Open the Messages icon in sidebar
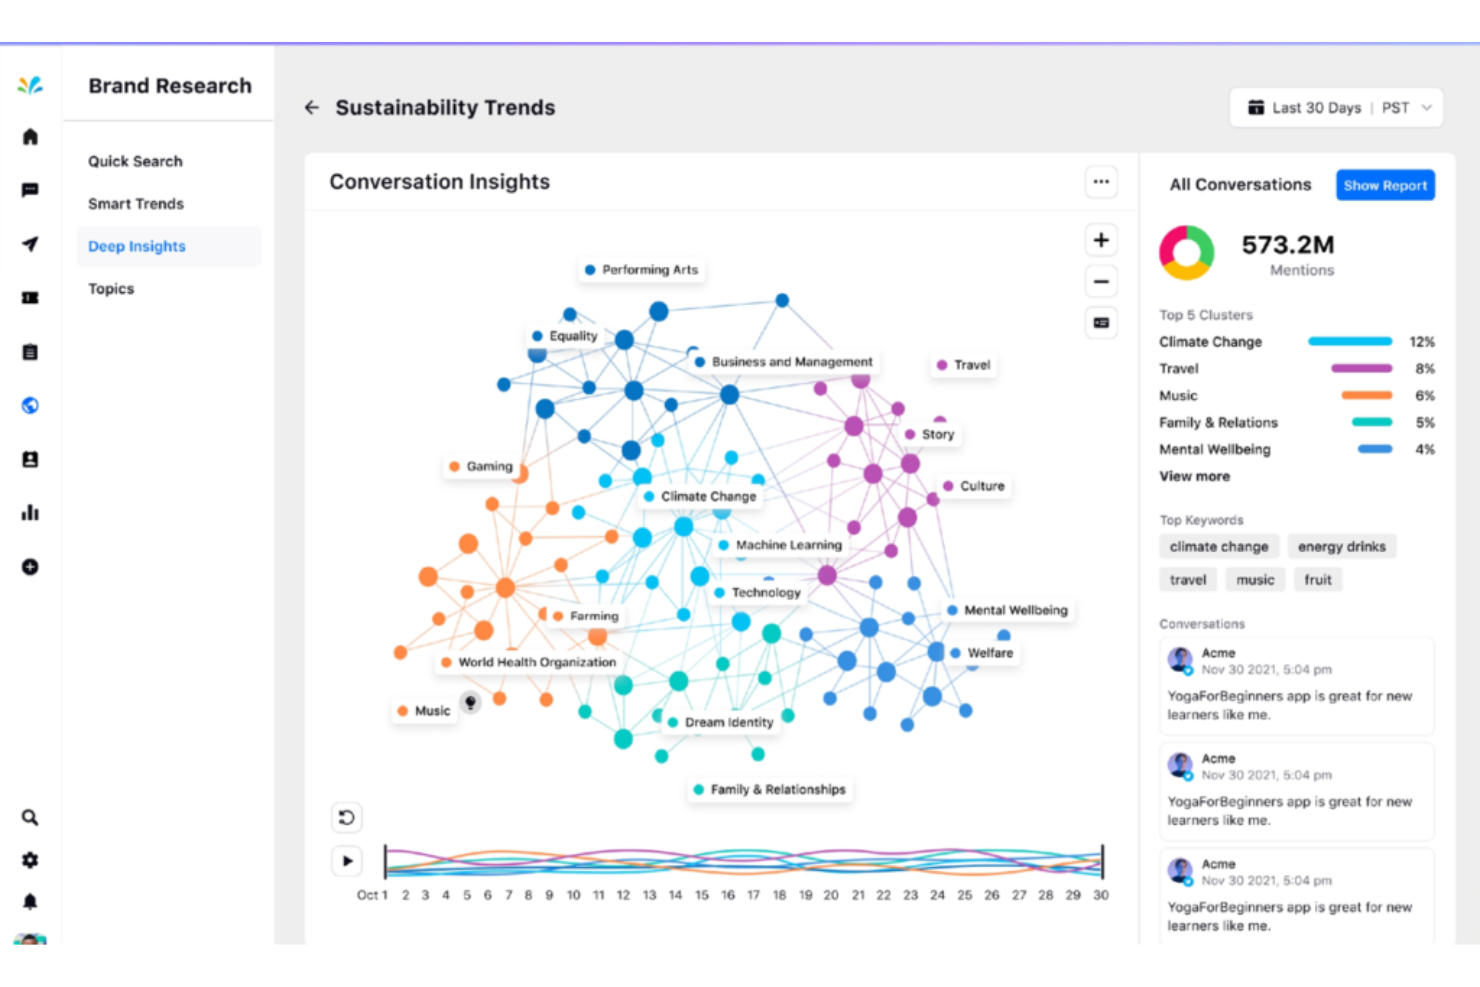The width and height of the screenshot is (1480, 987). tap(30, 190)
